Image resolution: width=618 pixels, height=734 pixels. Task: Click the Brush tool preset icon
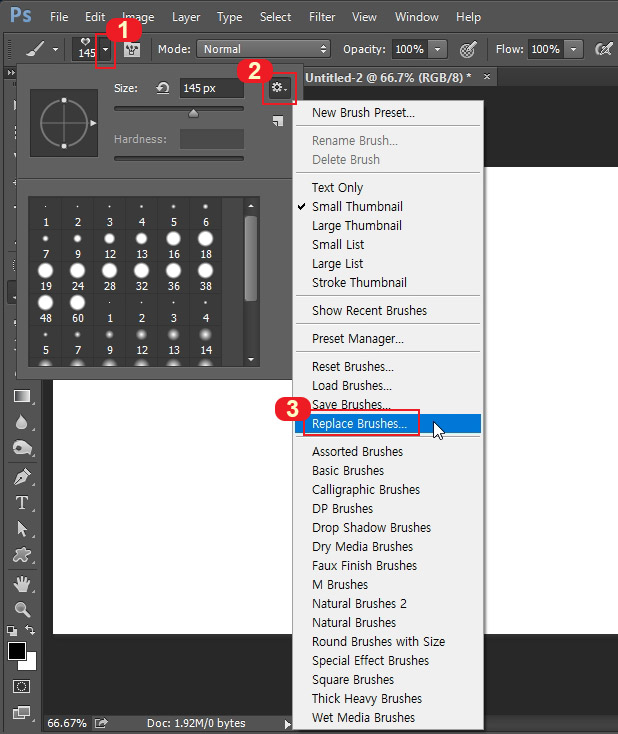click(x=36, y=49)
